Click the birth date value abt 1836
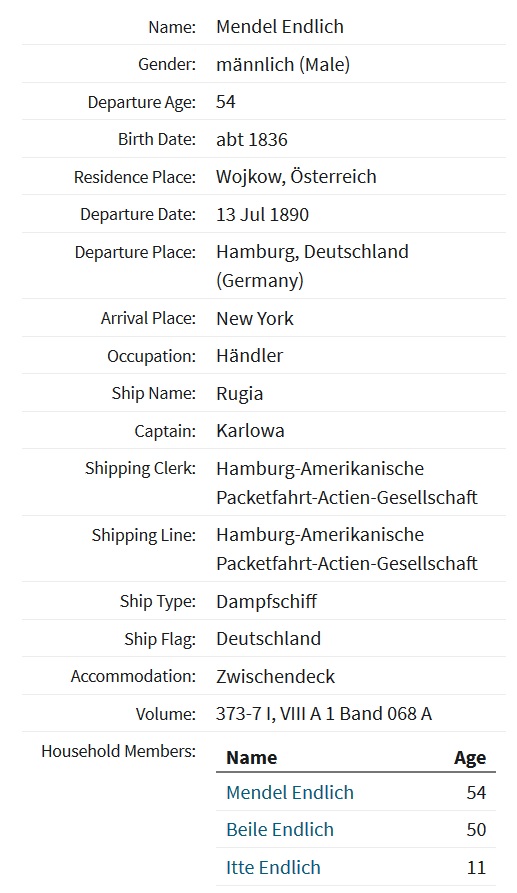This screenshot has height=893, width=517. [252, 140]
